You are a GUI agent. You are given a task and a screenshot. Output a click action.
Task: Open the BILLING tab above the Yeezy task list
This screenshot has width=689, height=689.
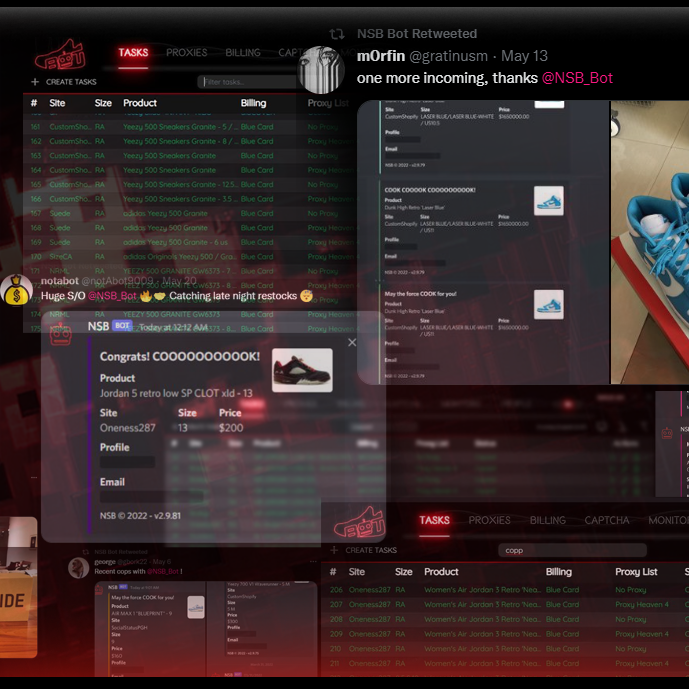pos(242,53)
